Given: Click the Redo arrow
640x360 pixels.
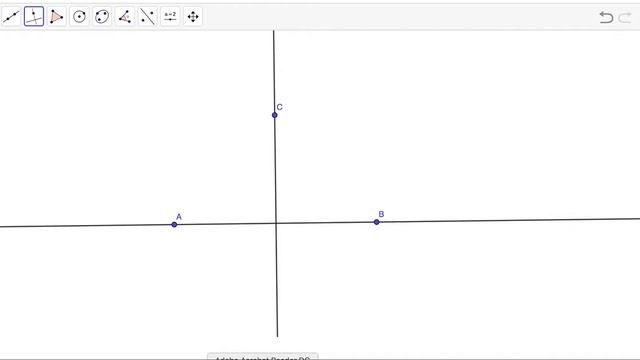Looking at the screenshot, I should [625, 17].
